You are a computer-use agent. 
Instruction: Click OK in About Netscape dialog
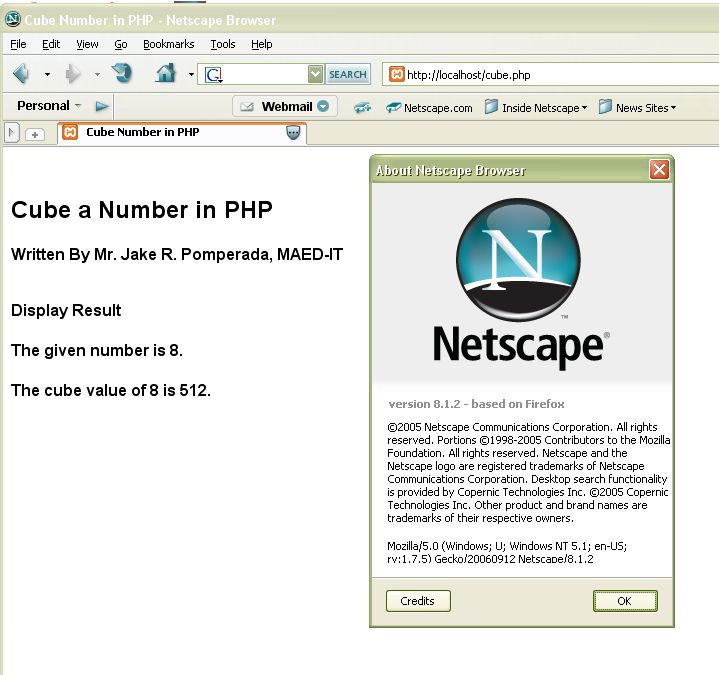625,601
